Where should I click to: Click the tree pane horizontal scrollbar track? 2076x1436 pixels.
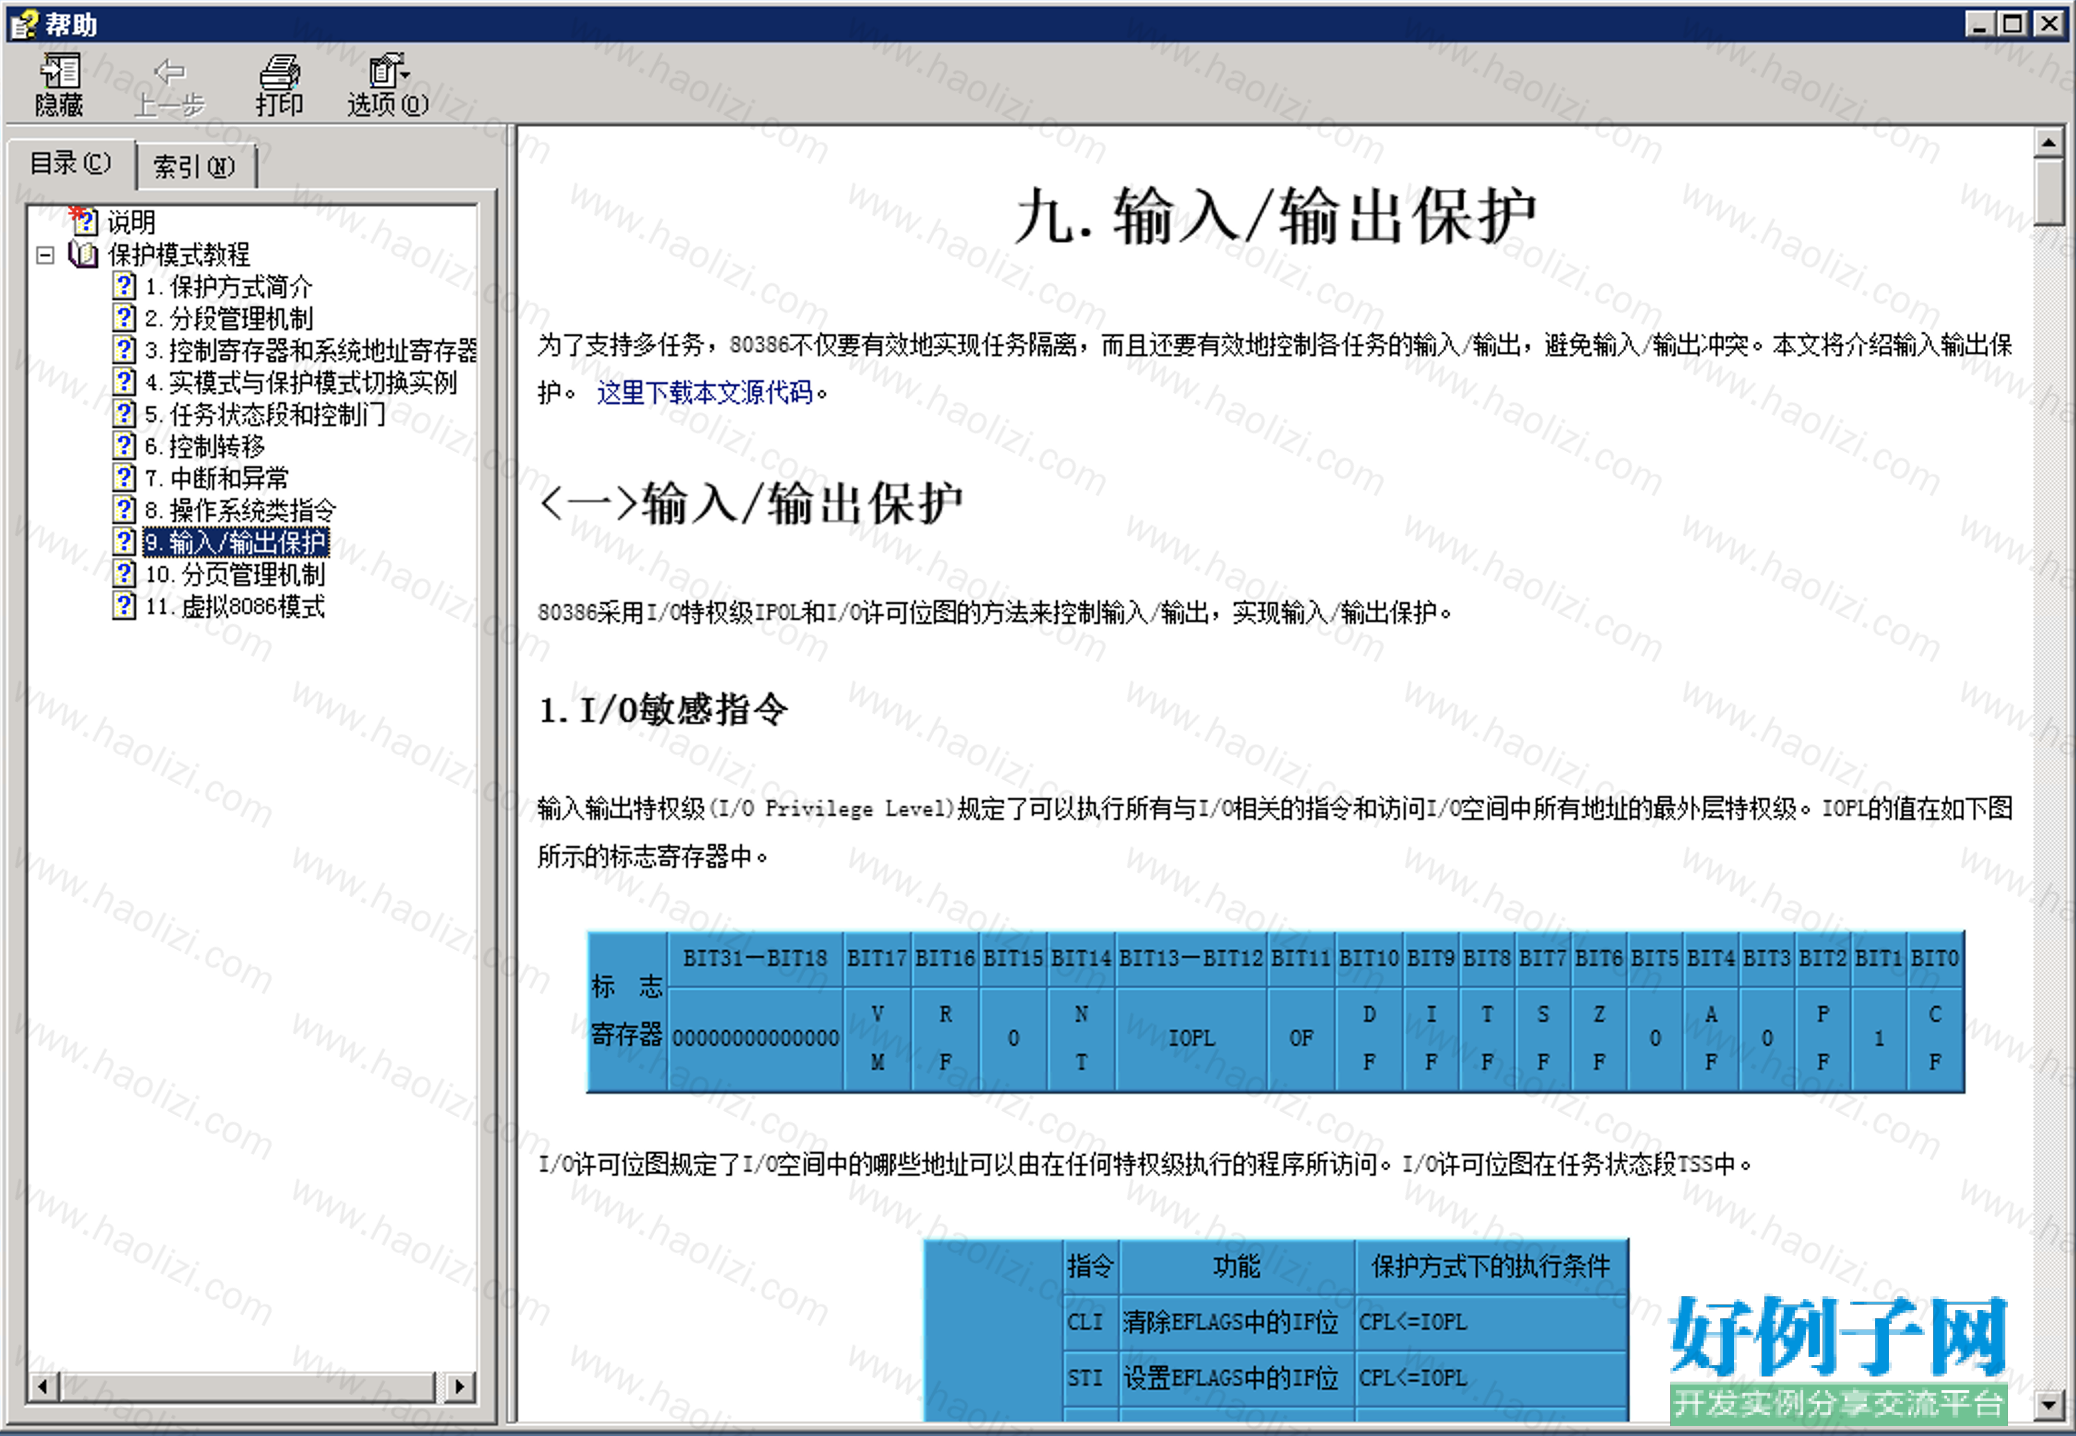[x=250, y=1387]
